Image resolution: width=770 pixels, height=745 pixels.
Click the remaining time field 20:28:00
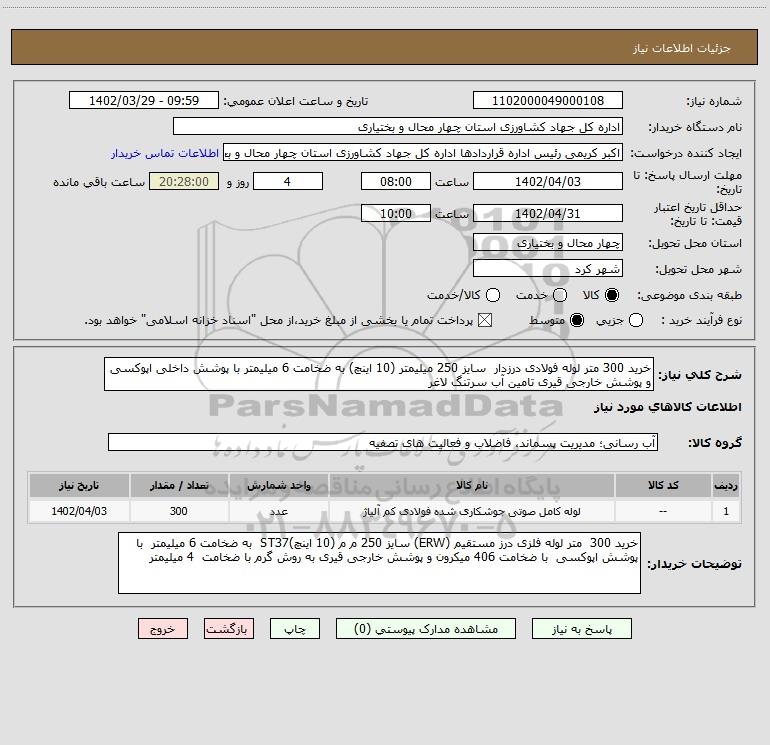(x=184, y=182)
